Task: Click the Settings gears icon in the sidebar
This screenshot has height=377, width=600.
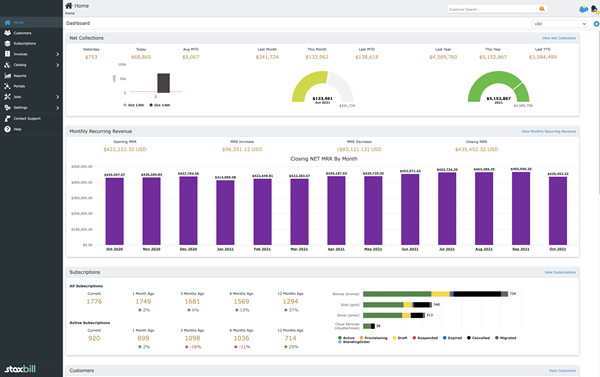Action: 7,108
